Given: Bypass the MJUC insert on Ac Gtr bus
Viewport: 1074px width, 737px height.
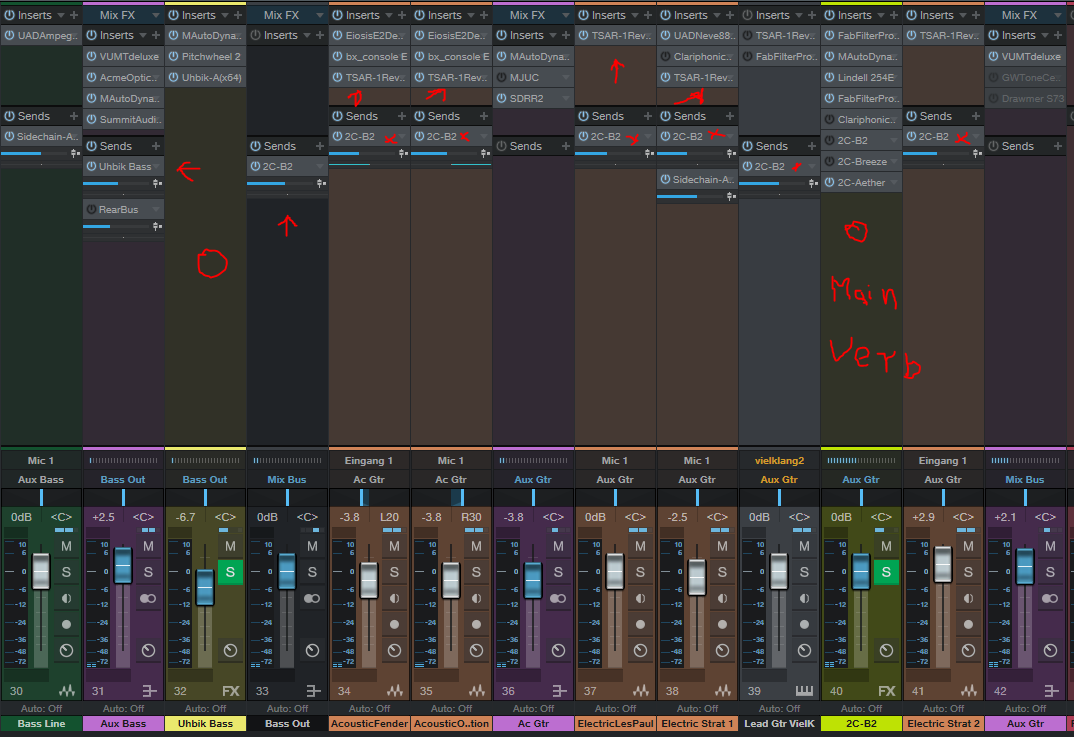Looking at the screenshot, I should click(x=501, y=77).
